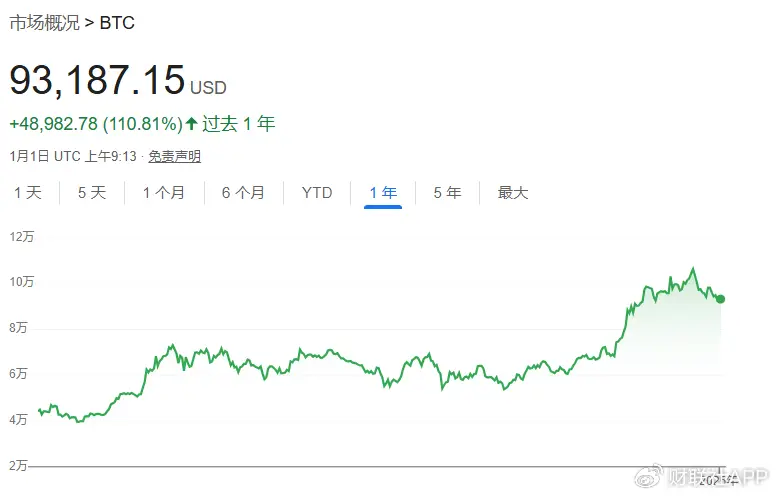This screenshot has height=496, width=776.
Task: Click the 8万 axis label
Action: (x=18, y=328)
